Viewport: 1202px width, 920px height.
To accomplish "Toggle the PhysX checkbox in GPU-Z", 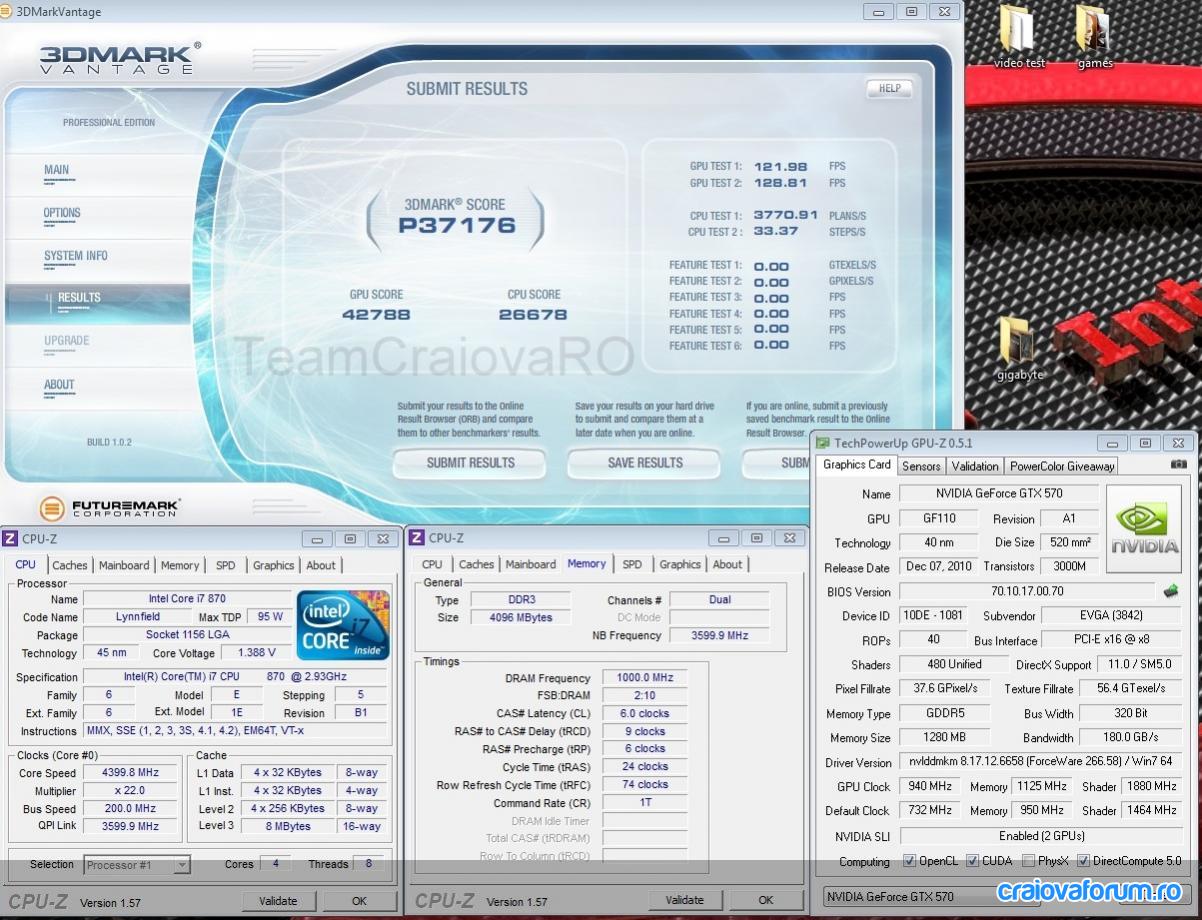I will click(x=1028, y=861).
